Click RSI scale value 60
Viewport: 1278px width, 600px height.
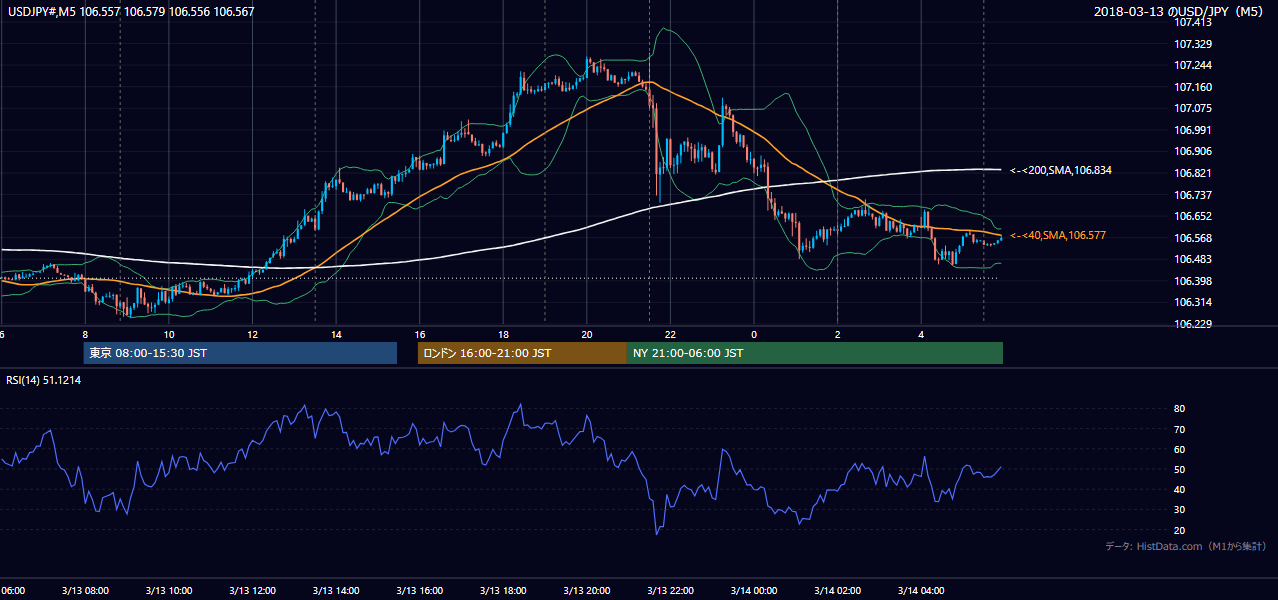pyautogui.click(x=1179, y=449)
